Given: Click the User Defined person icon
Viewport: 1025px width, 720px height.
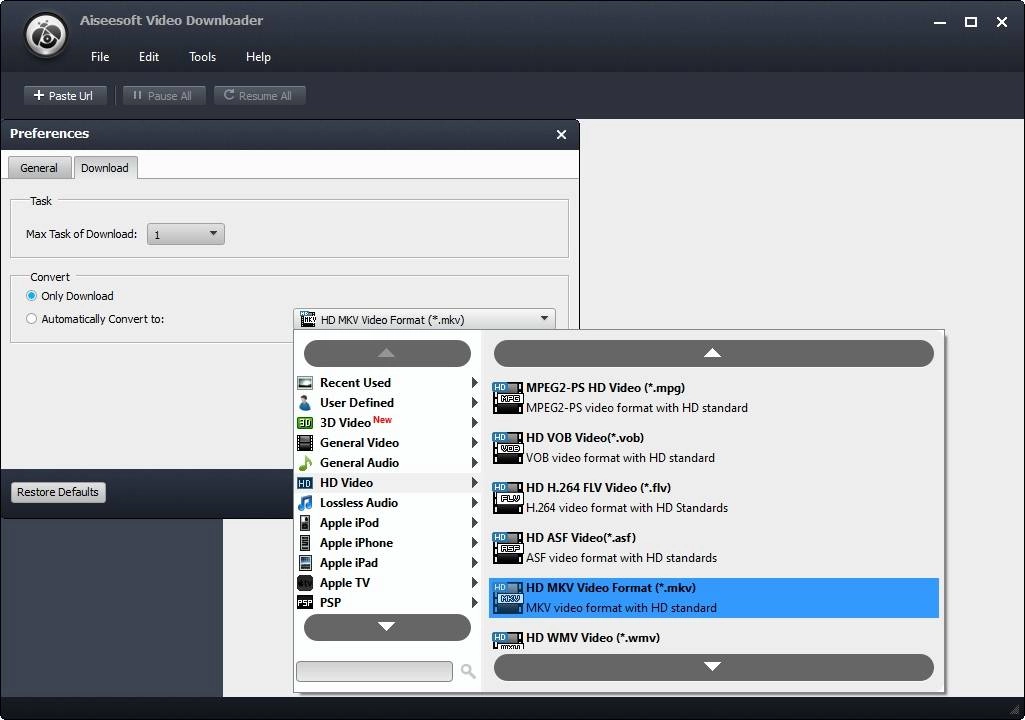Looking at the screenshot, I should tap(305, 403).
